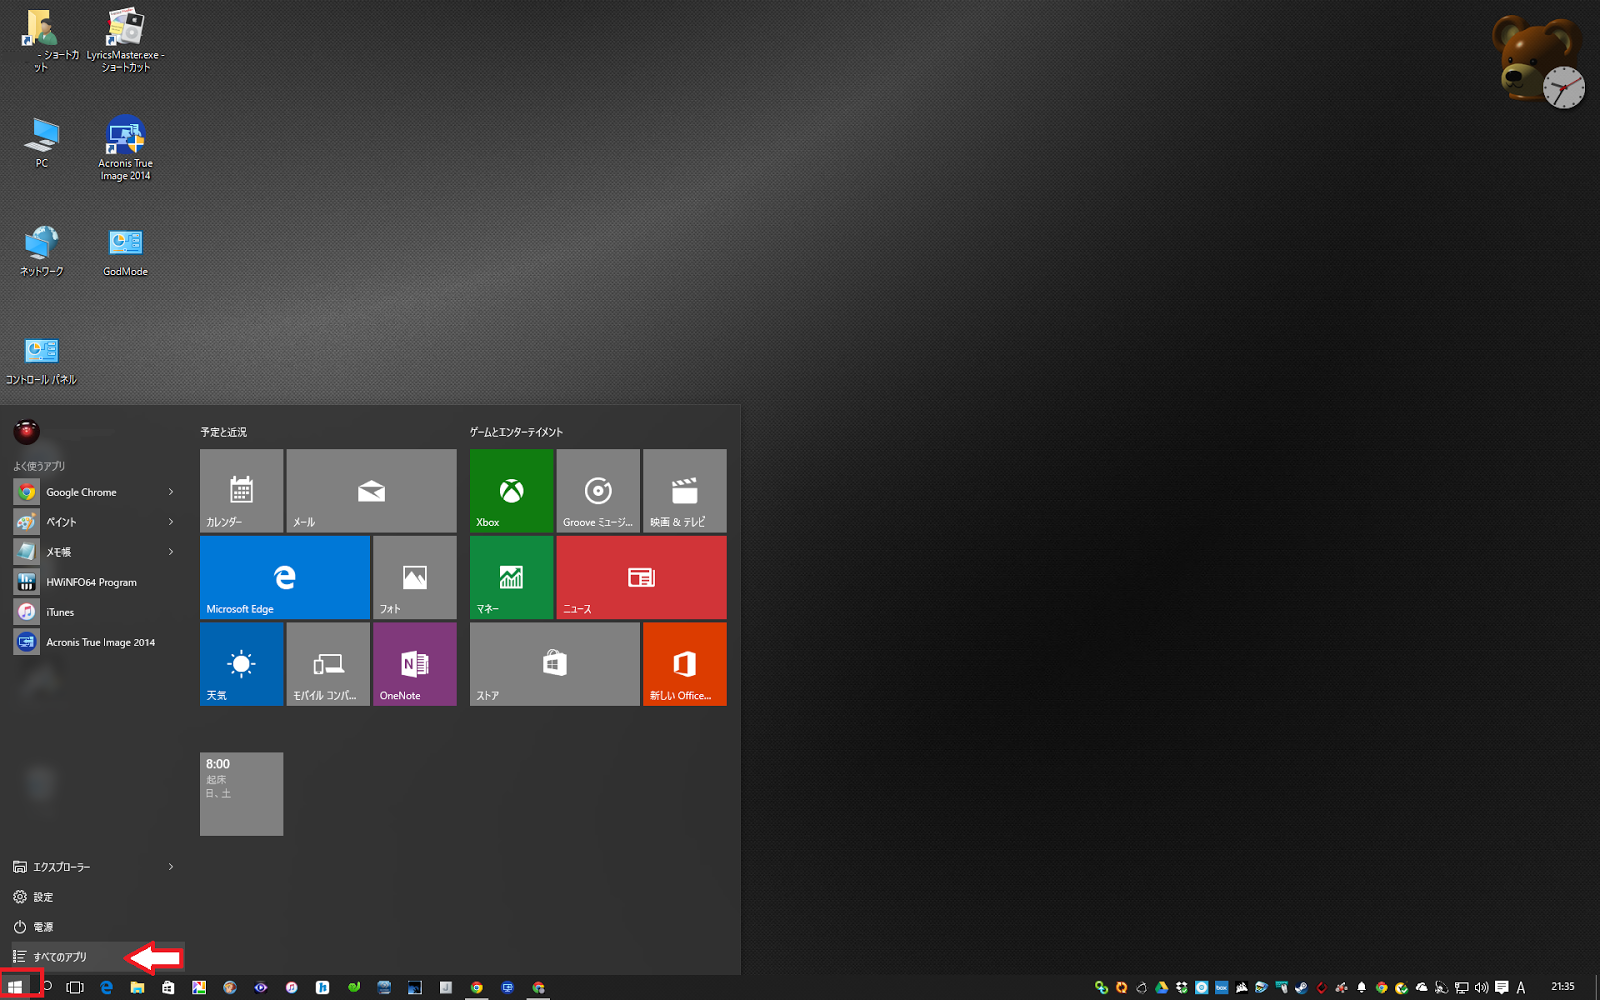
Task: Expand the エクスプローラー submenu arrow
Action: (171, 867)
